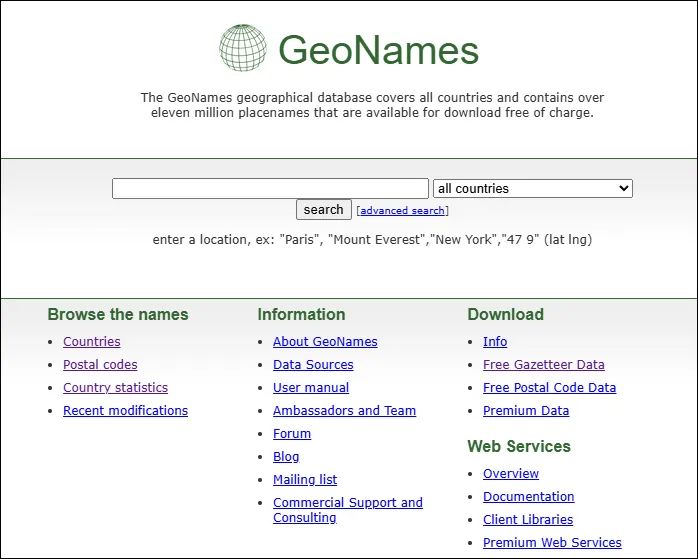Visit the Blog link

click(x=286, y=457)
